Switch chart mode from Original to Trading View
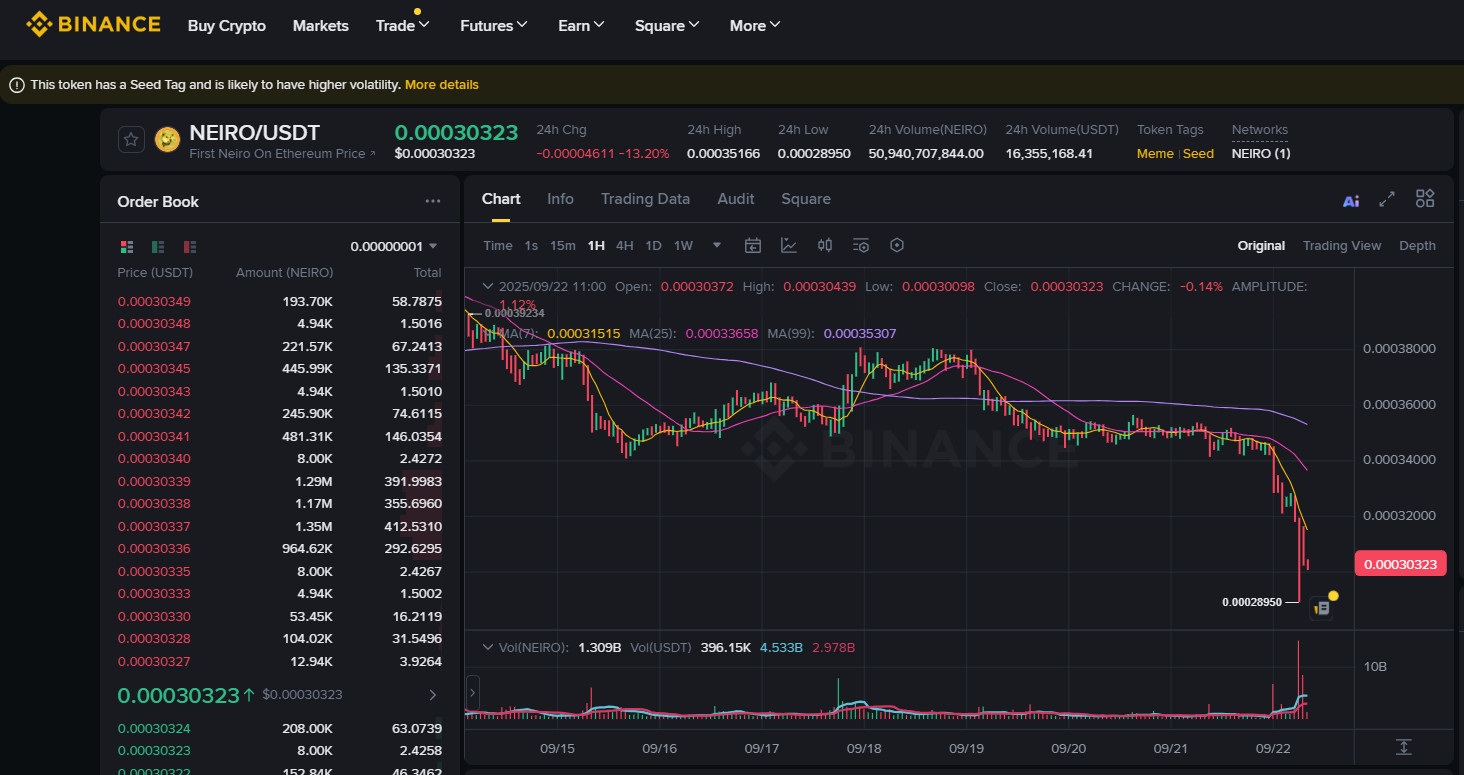 tap(1342, 245)
